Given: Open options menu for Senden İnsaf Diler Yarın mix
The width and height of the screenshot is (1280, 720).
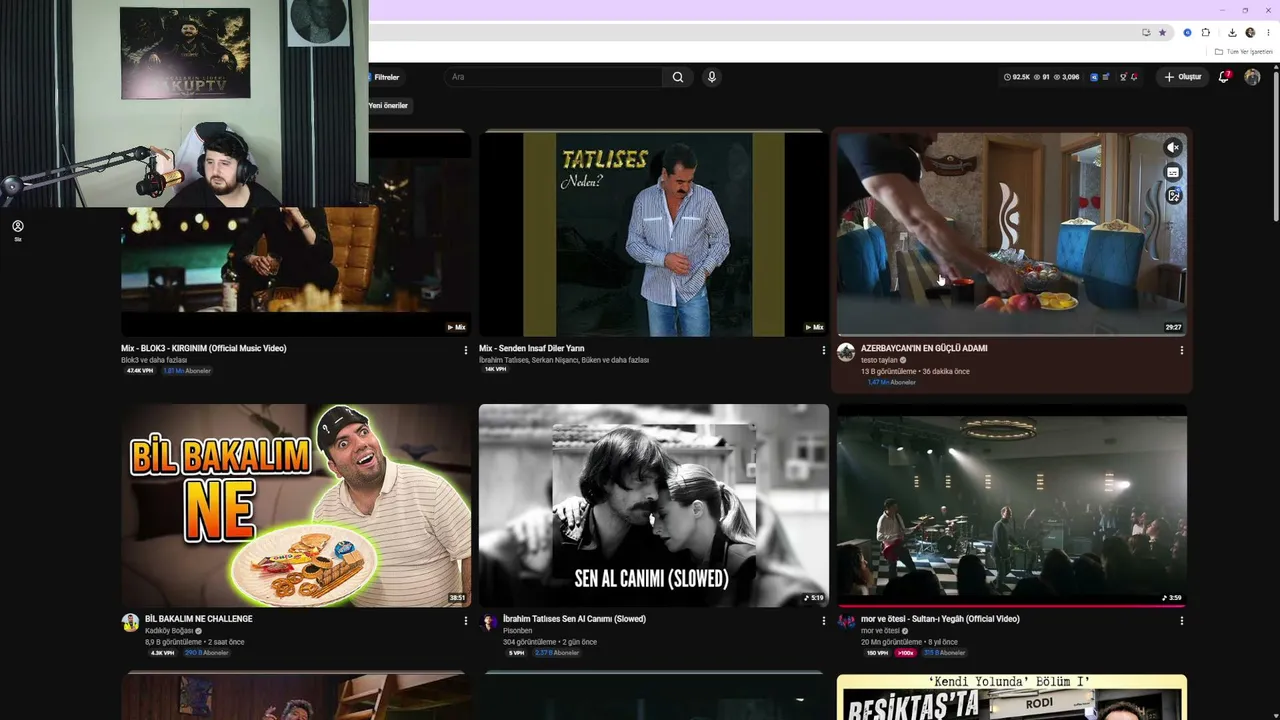Looking at the screenshot, I should pos(824,351).
